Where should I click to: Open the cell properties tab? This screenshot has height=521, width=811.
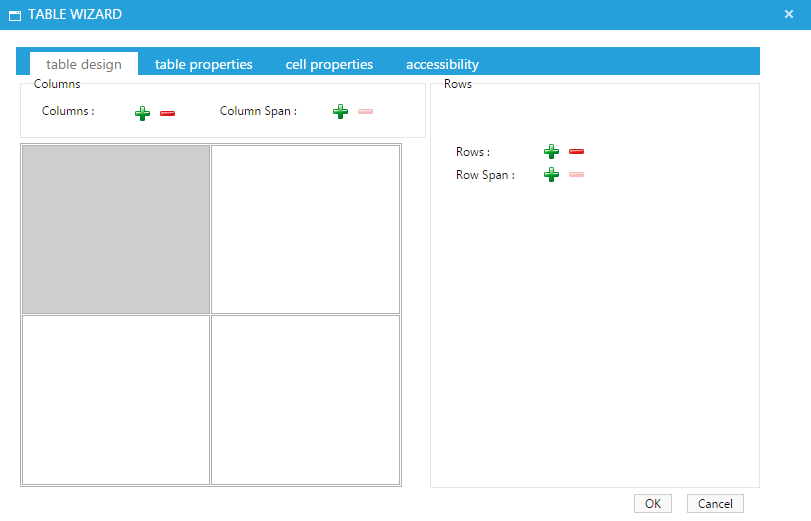(x=329, y=64)
